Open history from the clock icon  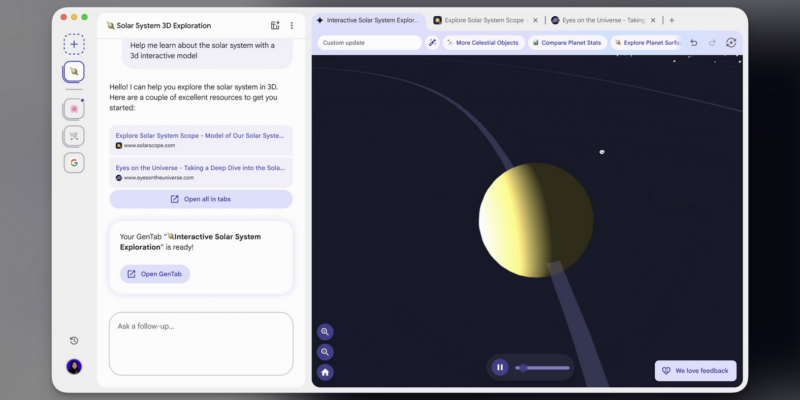coord(74,341)
